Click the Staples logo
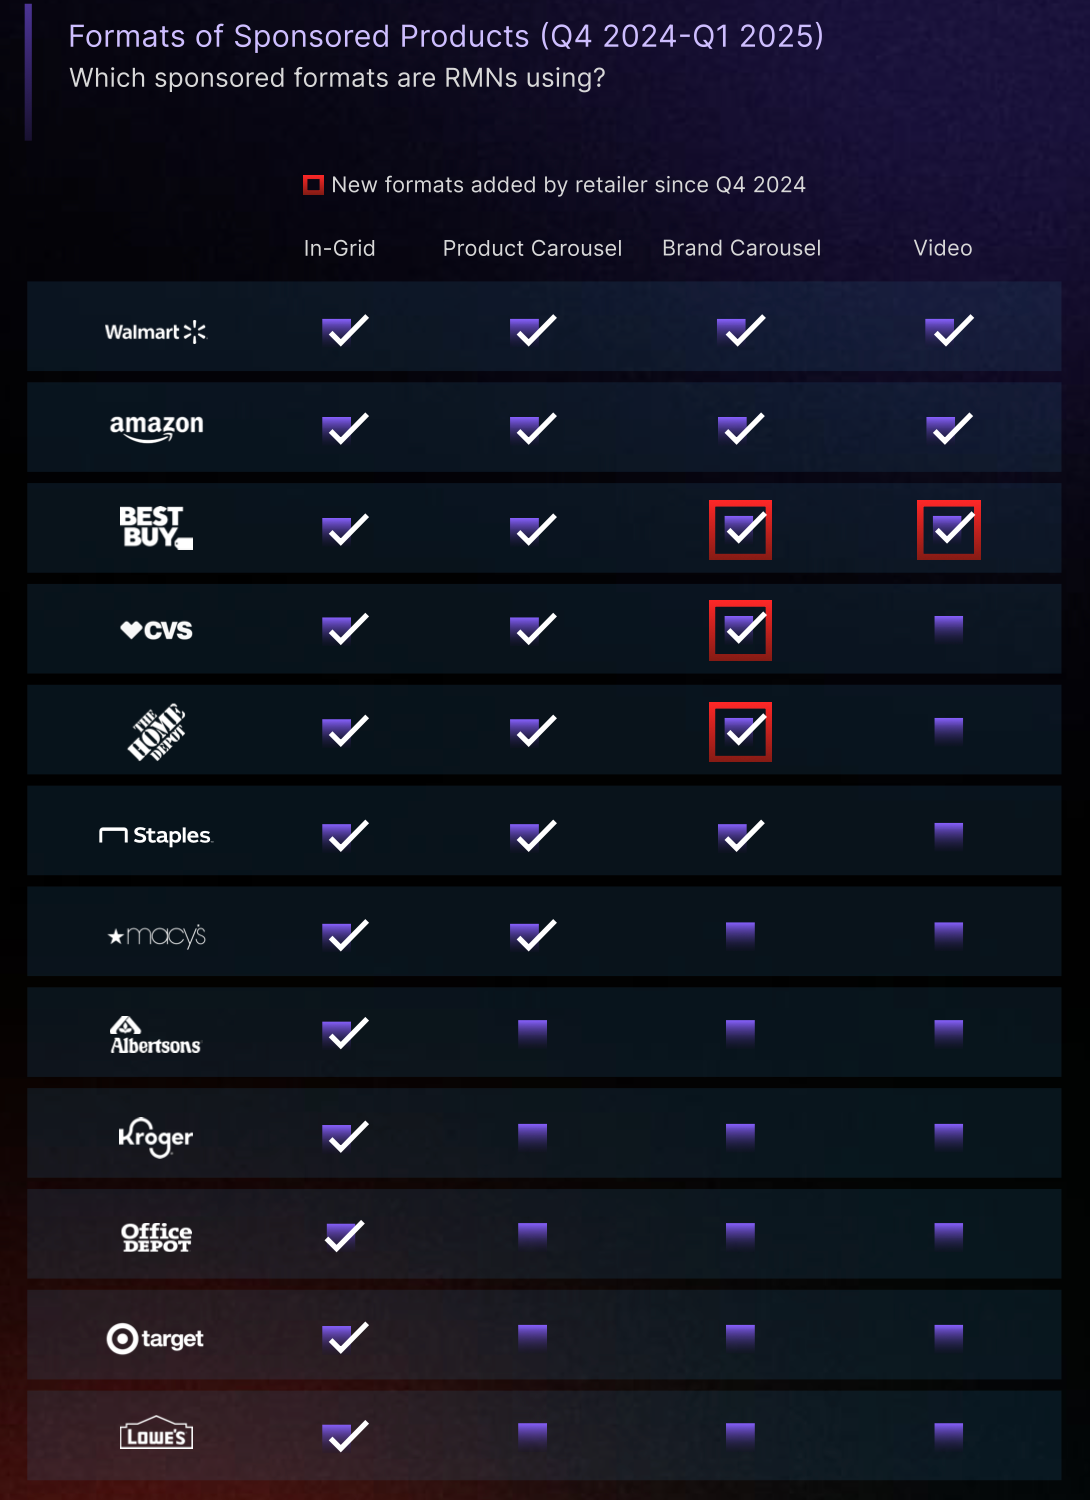This screenshot has width=1090, height=1500. coord(156,835)
